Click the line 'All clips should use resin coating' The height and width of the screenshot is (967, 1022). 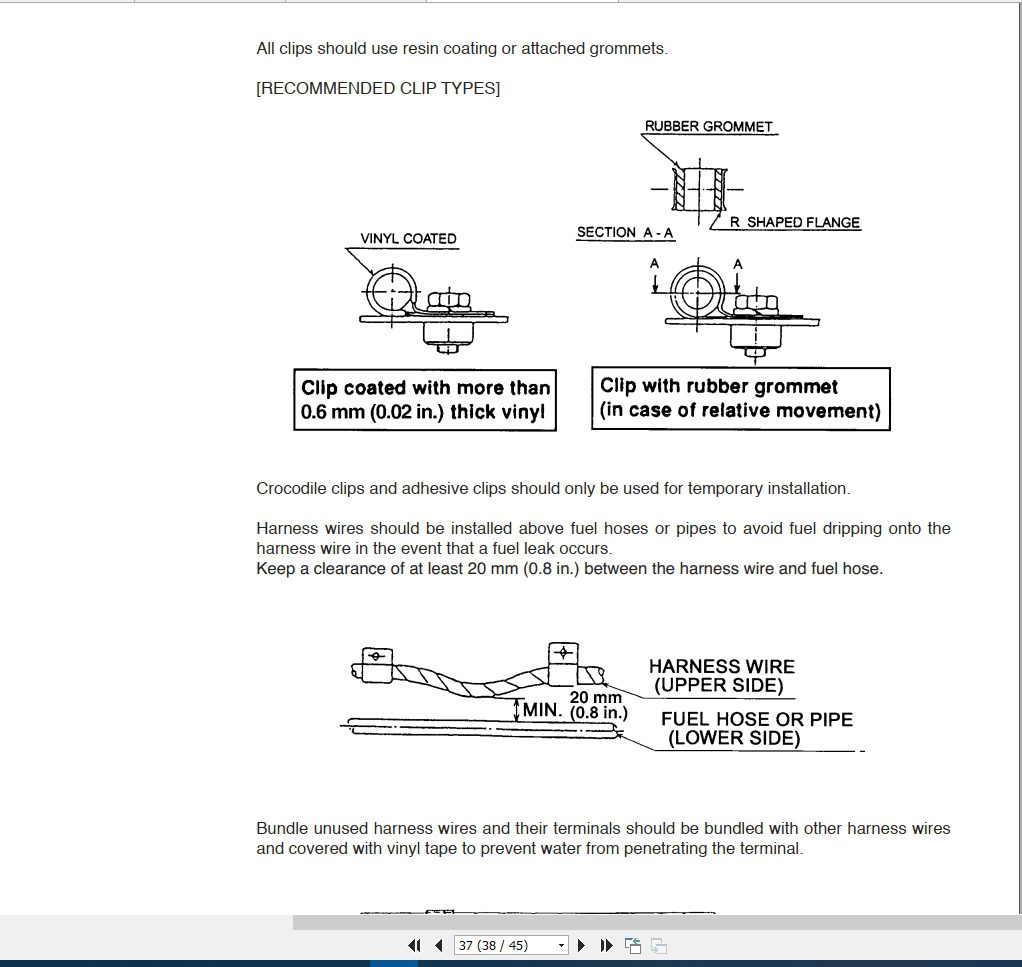(462, 49)
